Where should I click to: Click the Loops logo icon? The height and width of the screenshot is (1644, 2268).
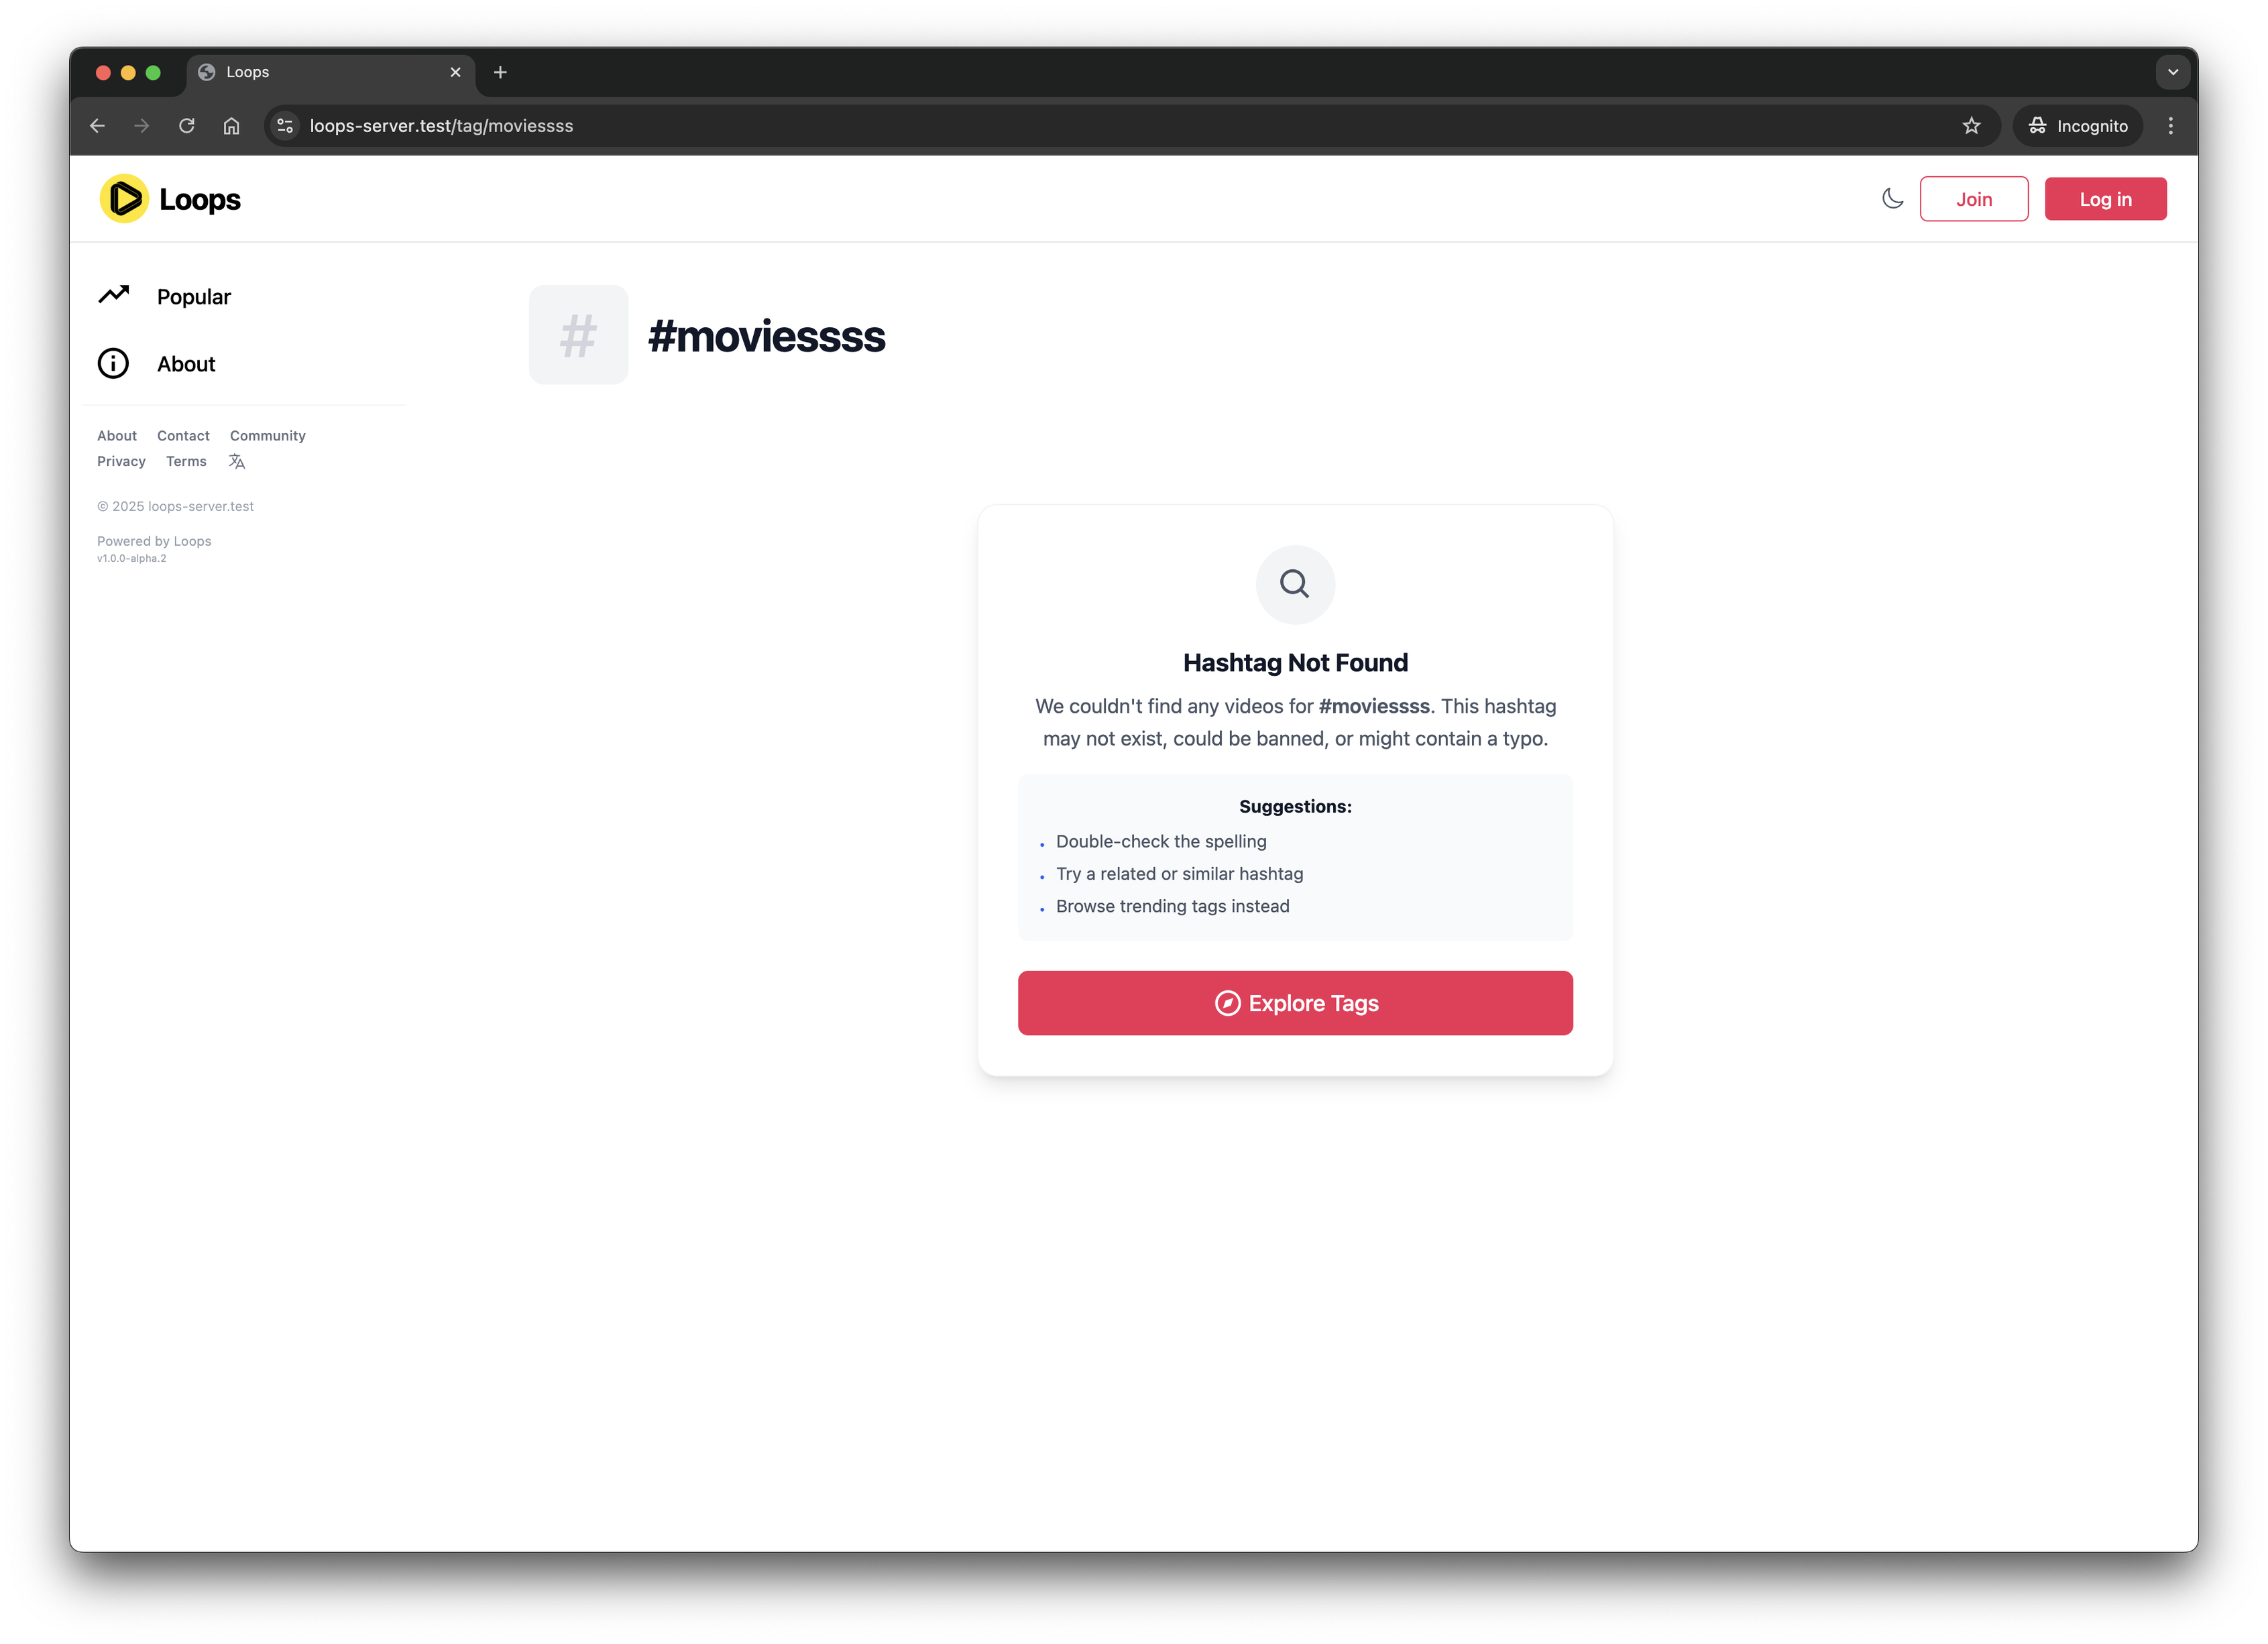pyautogui.click(x=124, y=199)
